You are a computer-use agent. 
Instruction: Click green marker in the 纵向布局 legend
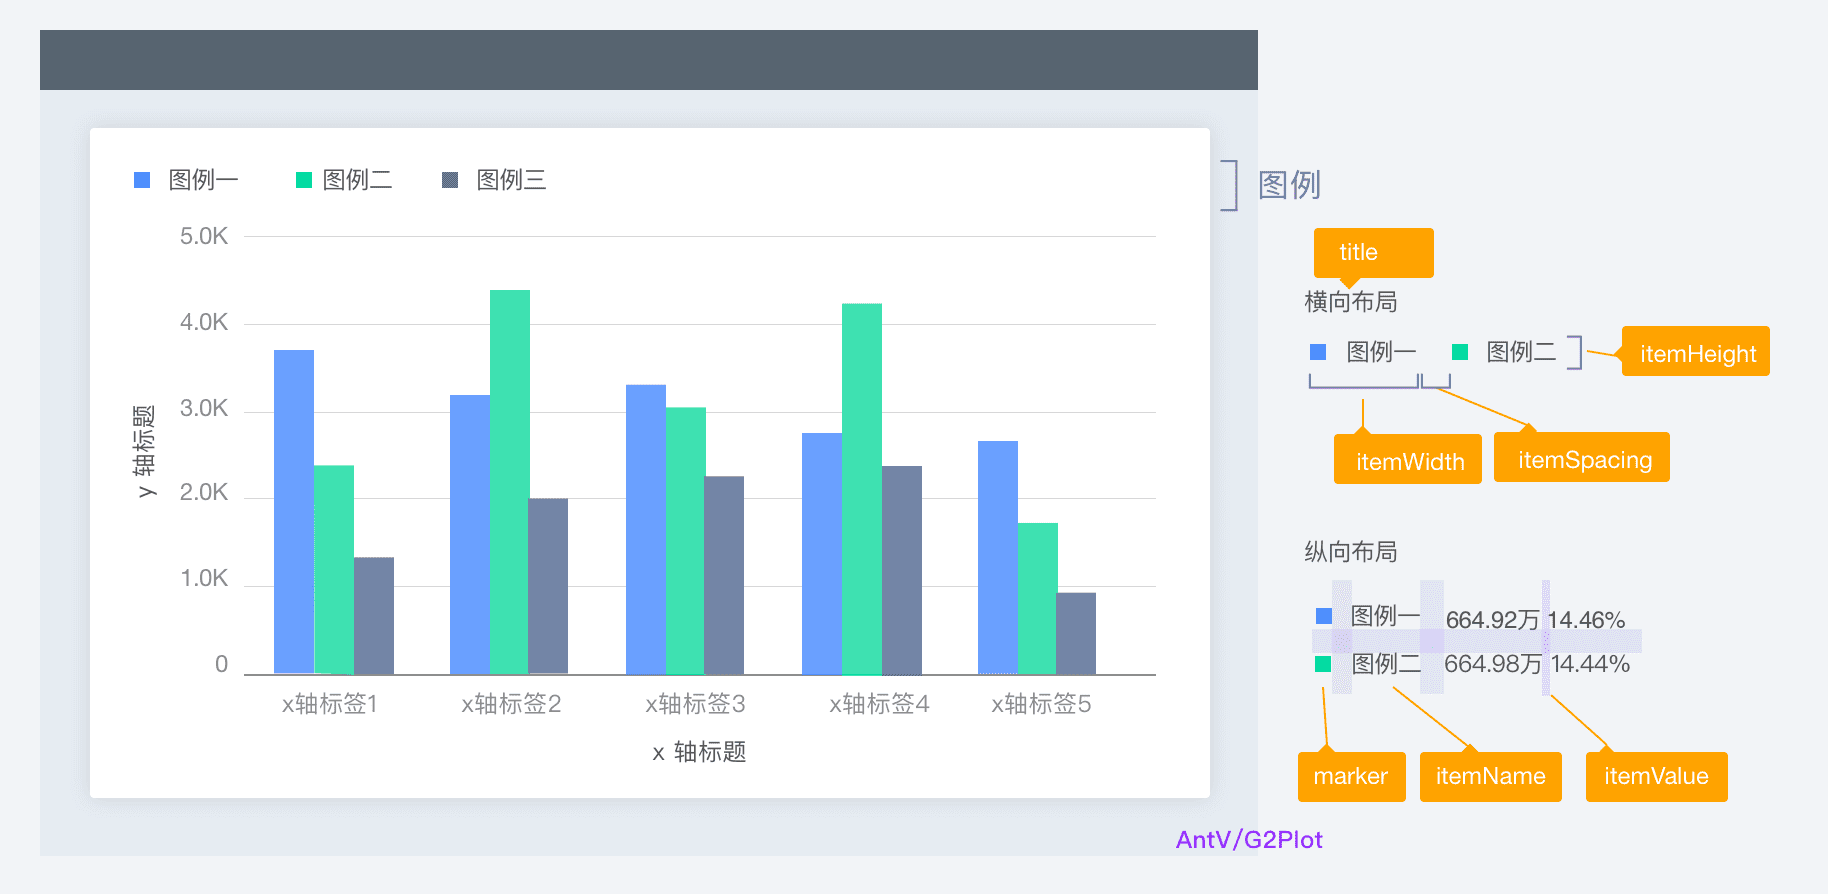[x=1323, y=664]
